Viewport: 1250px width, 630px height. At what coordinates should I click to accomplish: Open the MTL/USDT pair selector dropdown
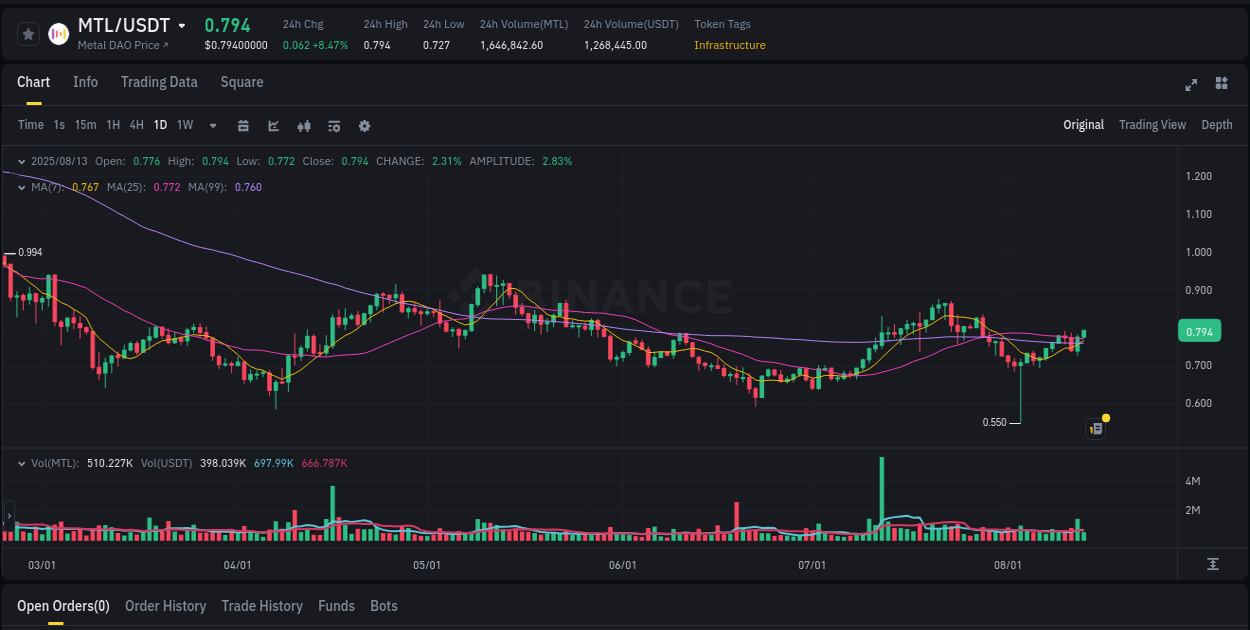pos(183,25)
